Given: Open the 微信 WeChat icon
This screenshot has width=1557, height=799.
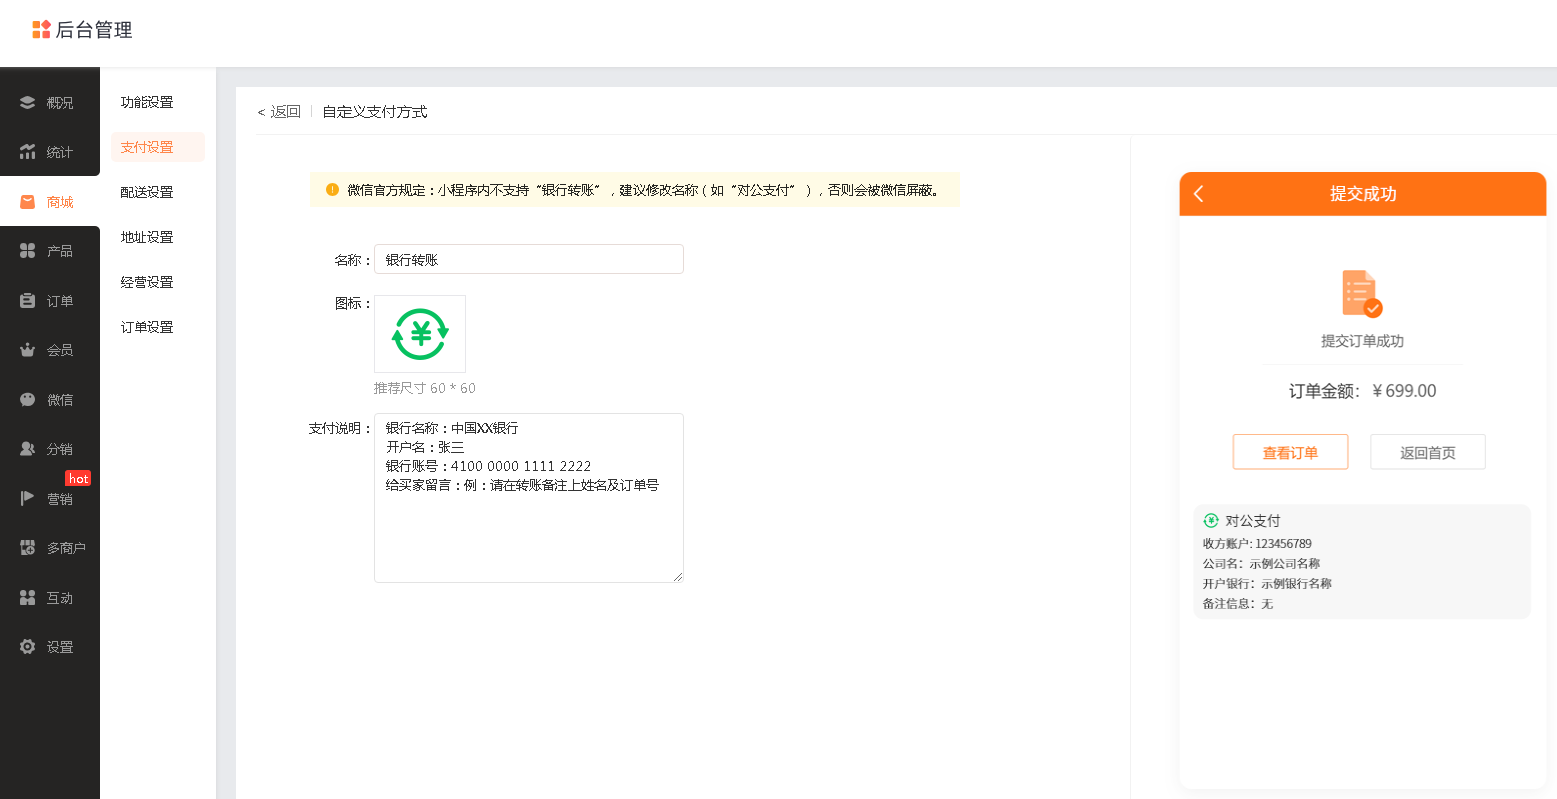Looking at the screenshot, I should (28, 400).
